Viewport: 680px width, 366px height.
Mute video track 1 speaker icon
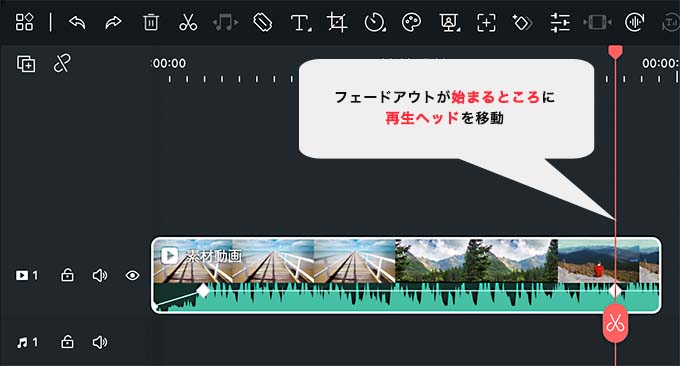pyautogui.click(x=100, y=275)
